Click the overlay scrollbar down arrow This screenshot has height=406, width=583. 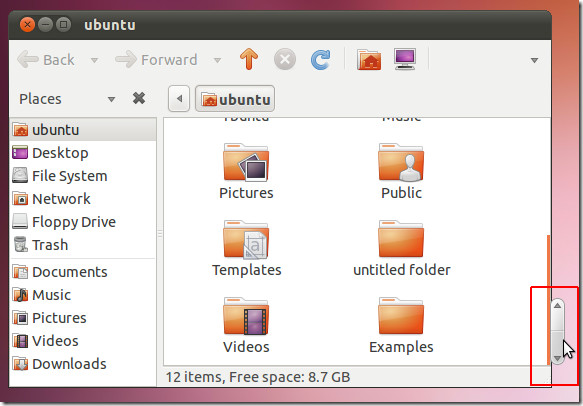557,358
